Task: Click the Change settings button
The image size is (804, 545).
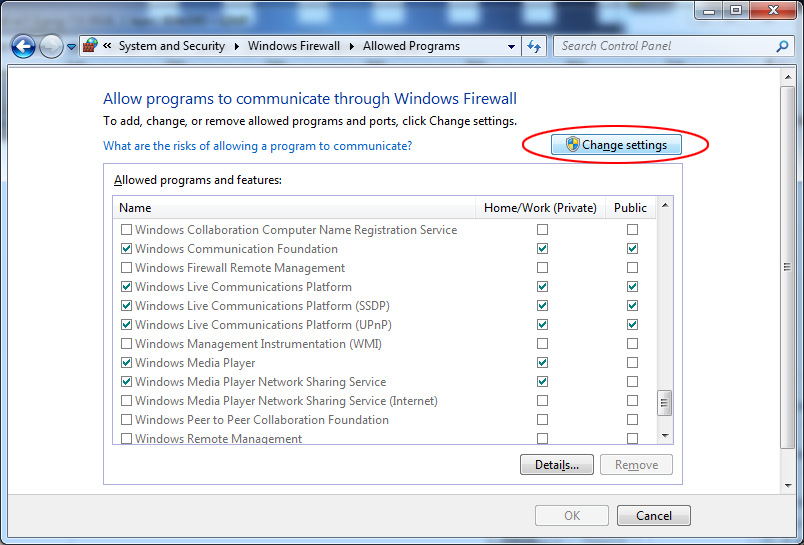Action: (616, 145)
